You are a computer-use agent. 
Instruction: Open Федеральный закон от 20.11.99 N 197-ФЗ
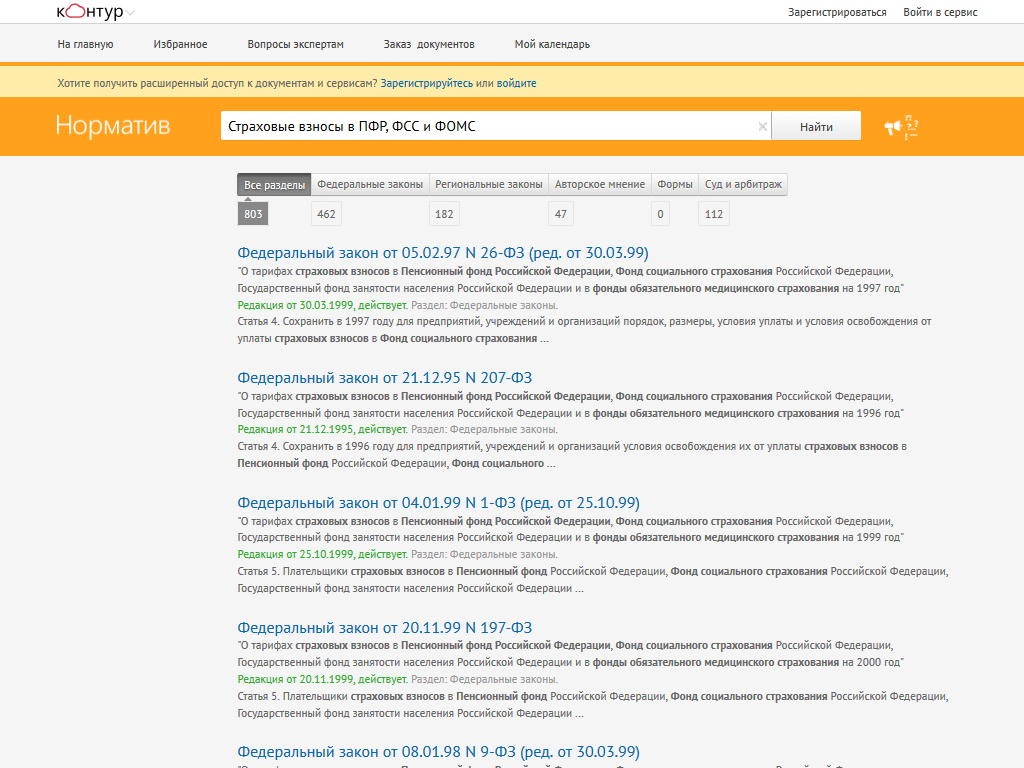[385, 628]
